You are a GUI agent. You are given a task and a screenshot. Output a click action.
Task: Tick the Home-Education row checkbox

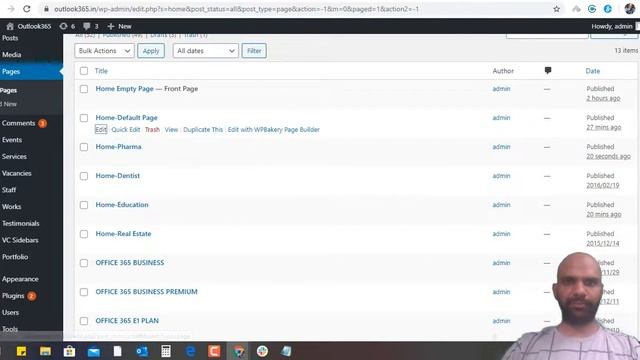pos(84,205)
